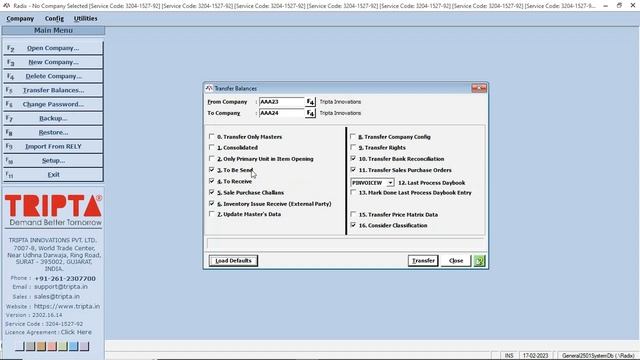Uncheck the To Be Send option
640x360 pixels.
(x=211, y=170)
